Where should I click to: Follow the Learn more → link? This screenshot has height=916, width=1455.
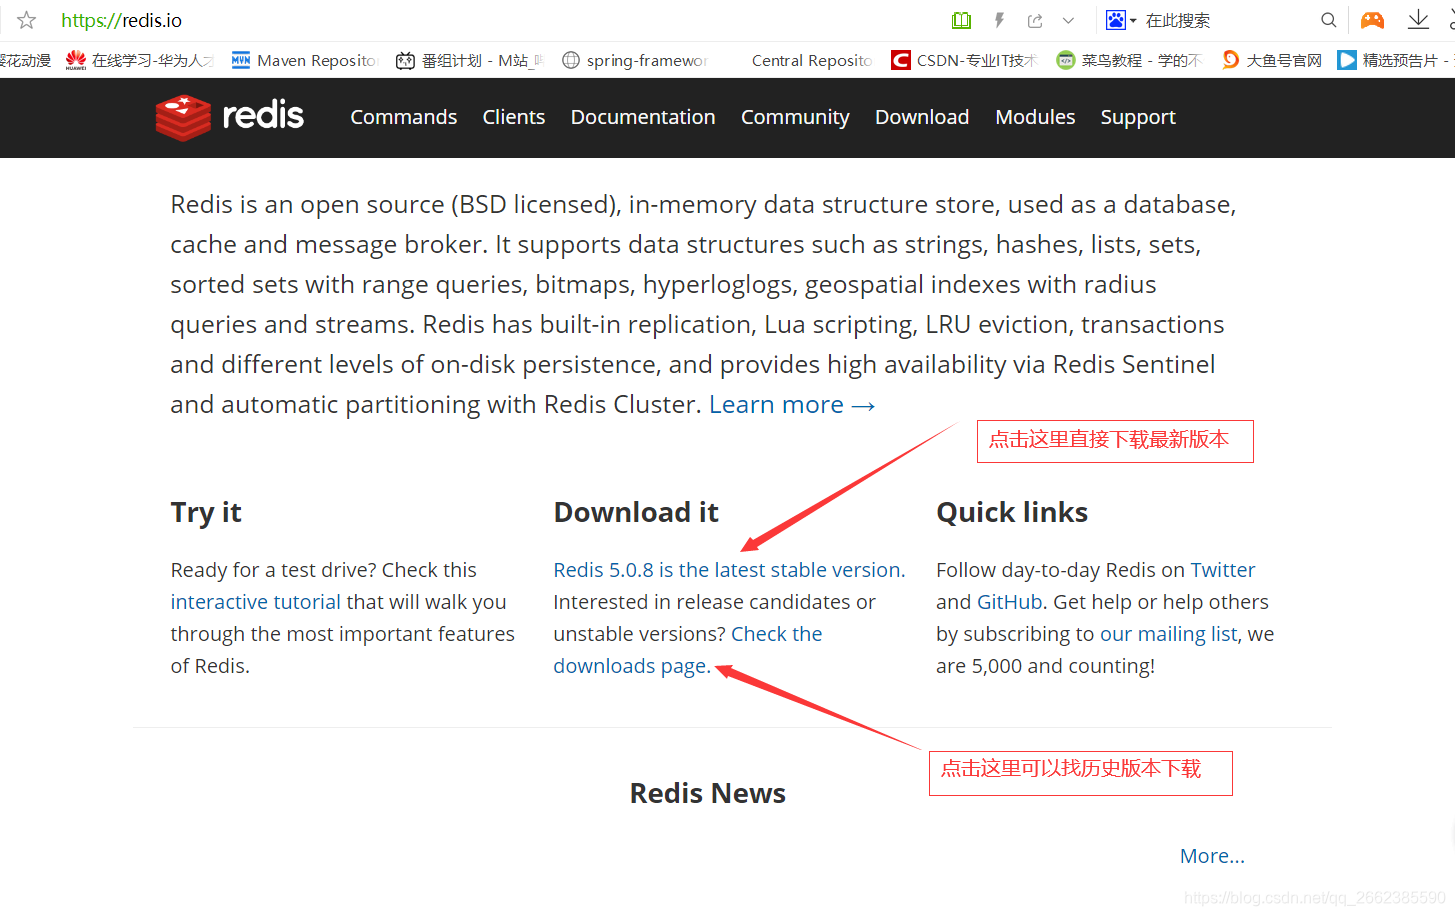tap(792, 404)
